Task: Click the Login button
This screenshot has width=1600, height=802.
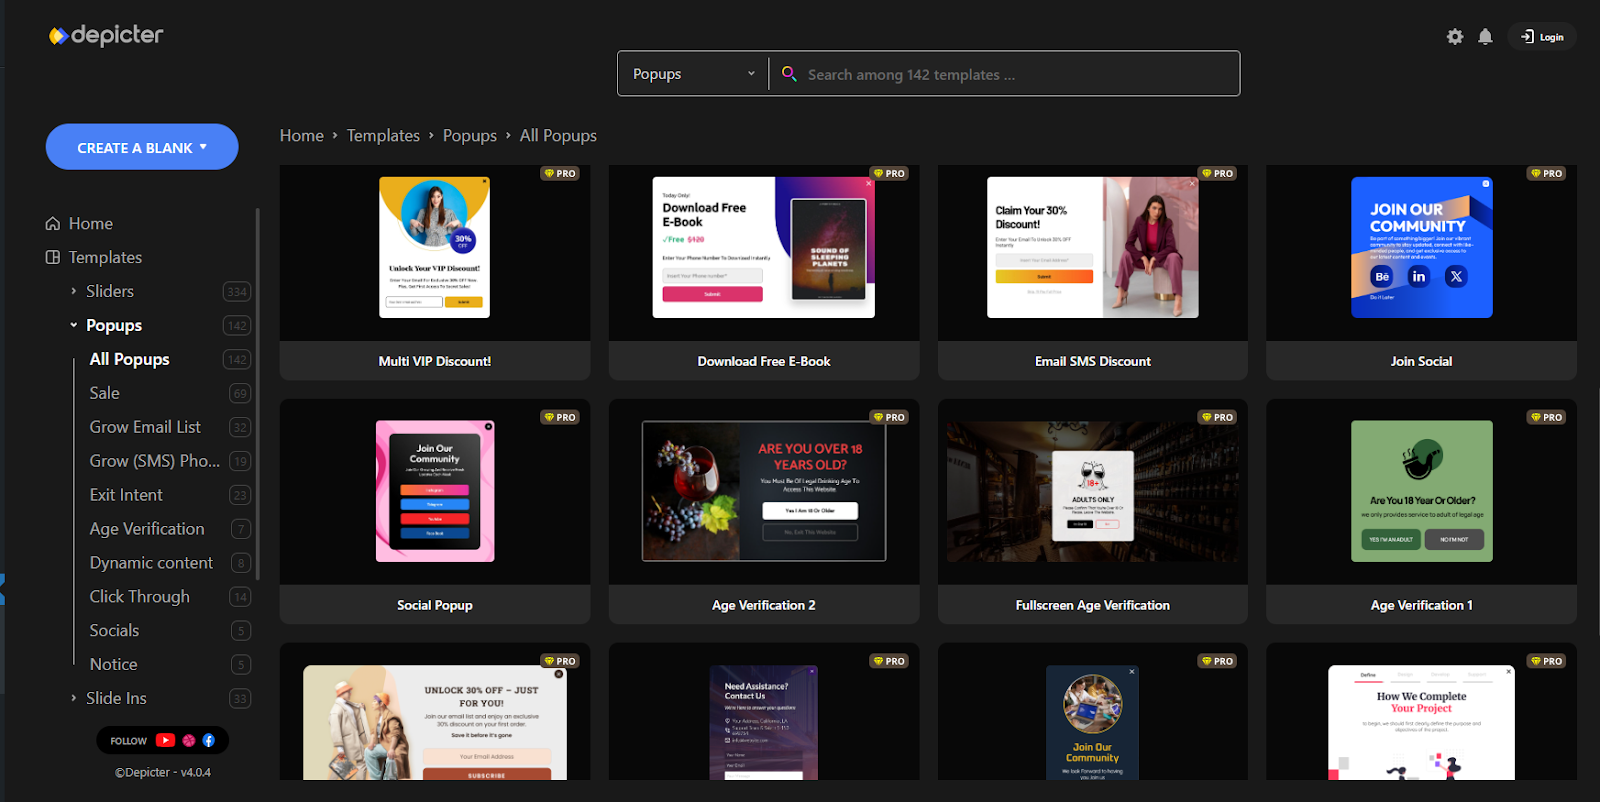Action: 1542,37
